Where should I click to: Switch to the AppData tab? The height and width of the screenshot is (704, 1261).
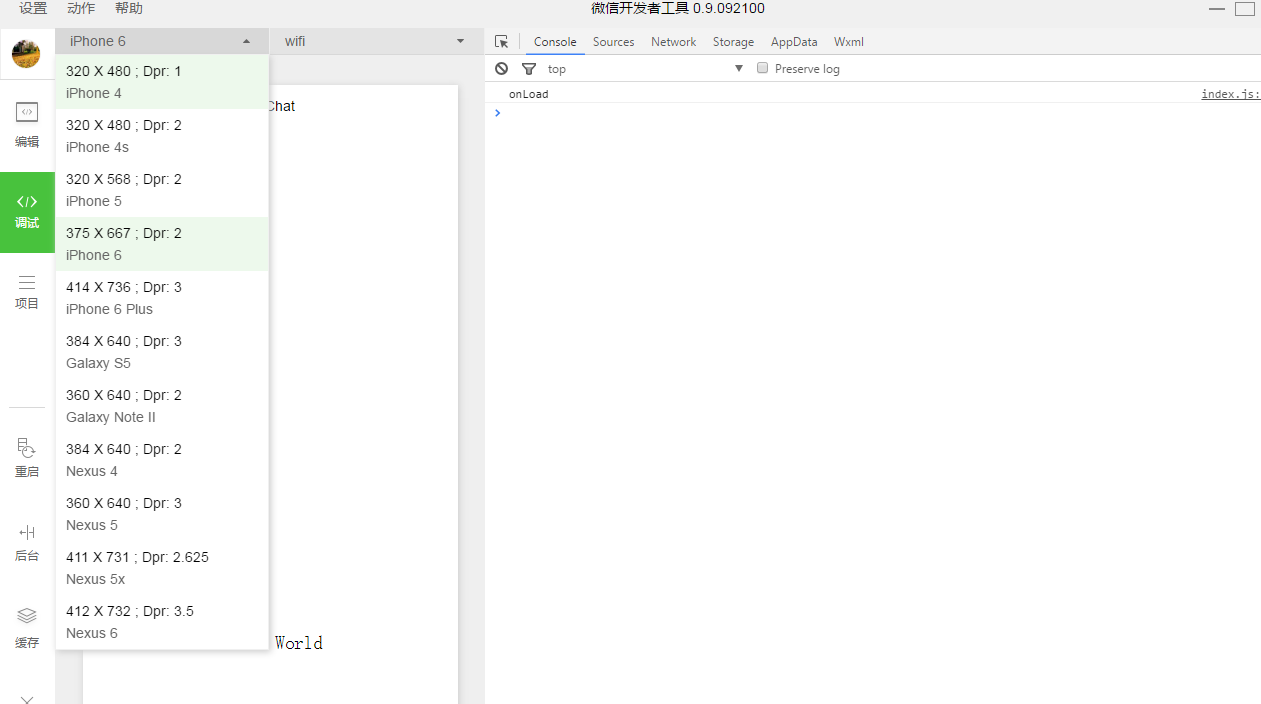794,42
